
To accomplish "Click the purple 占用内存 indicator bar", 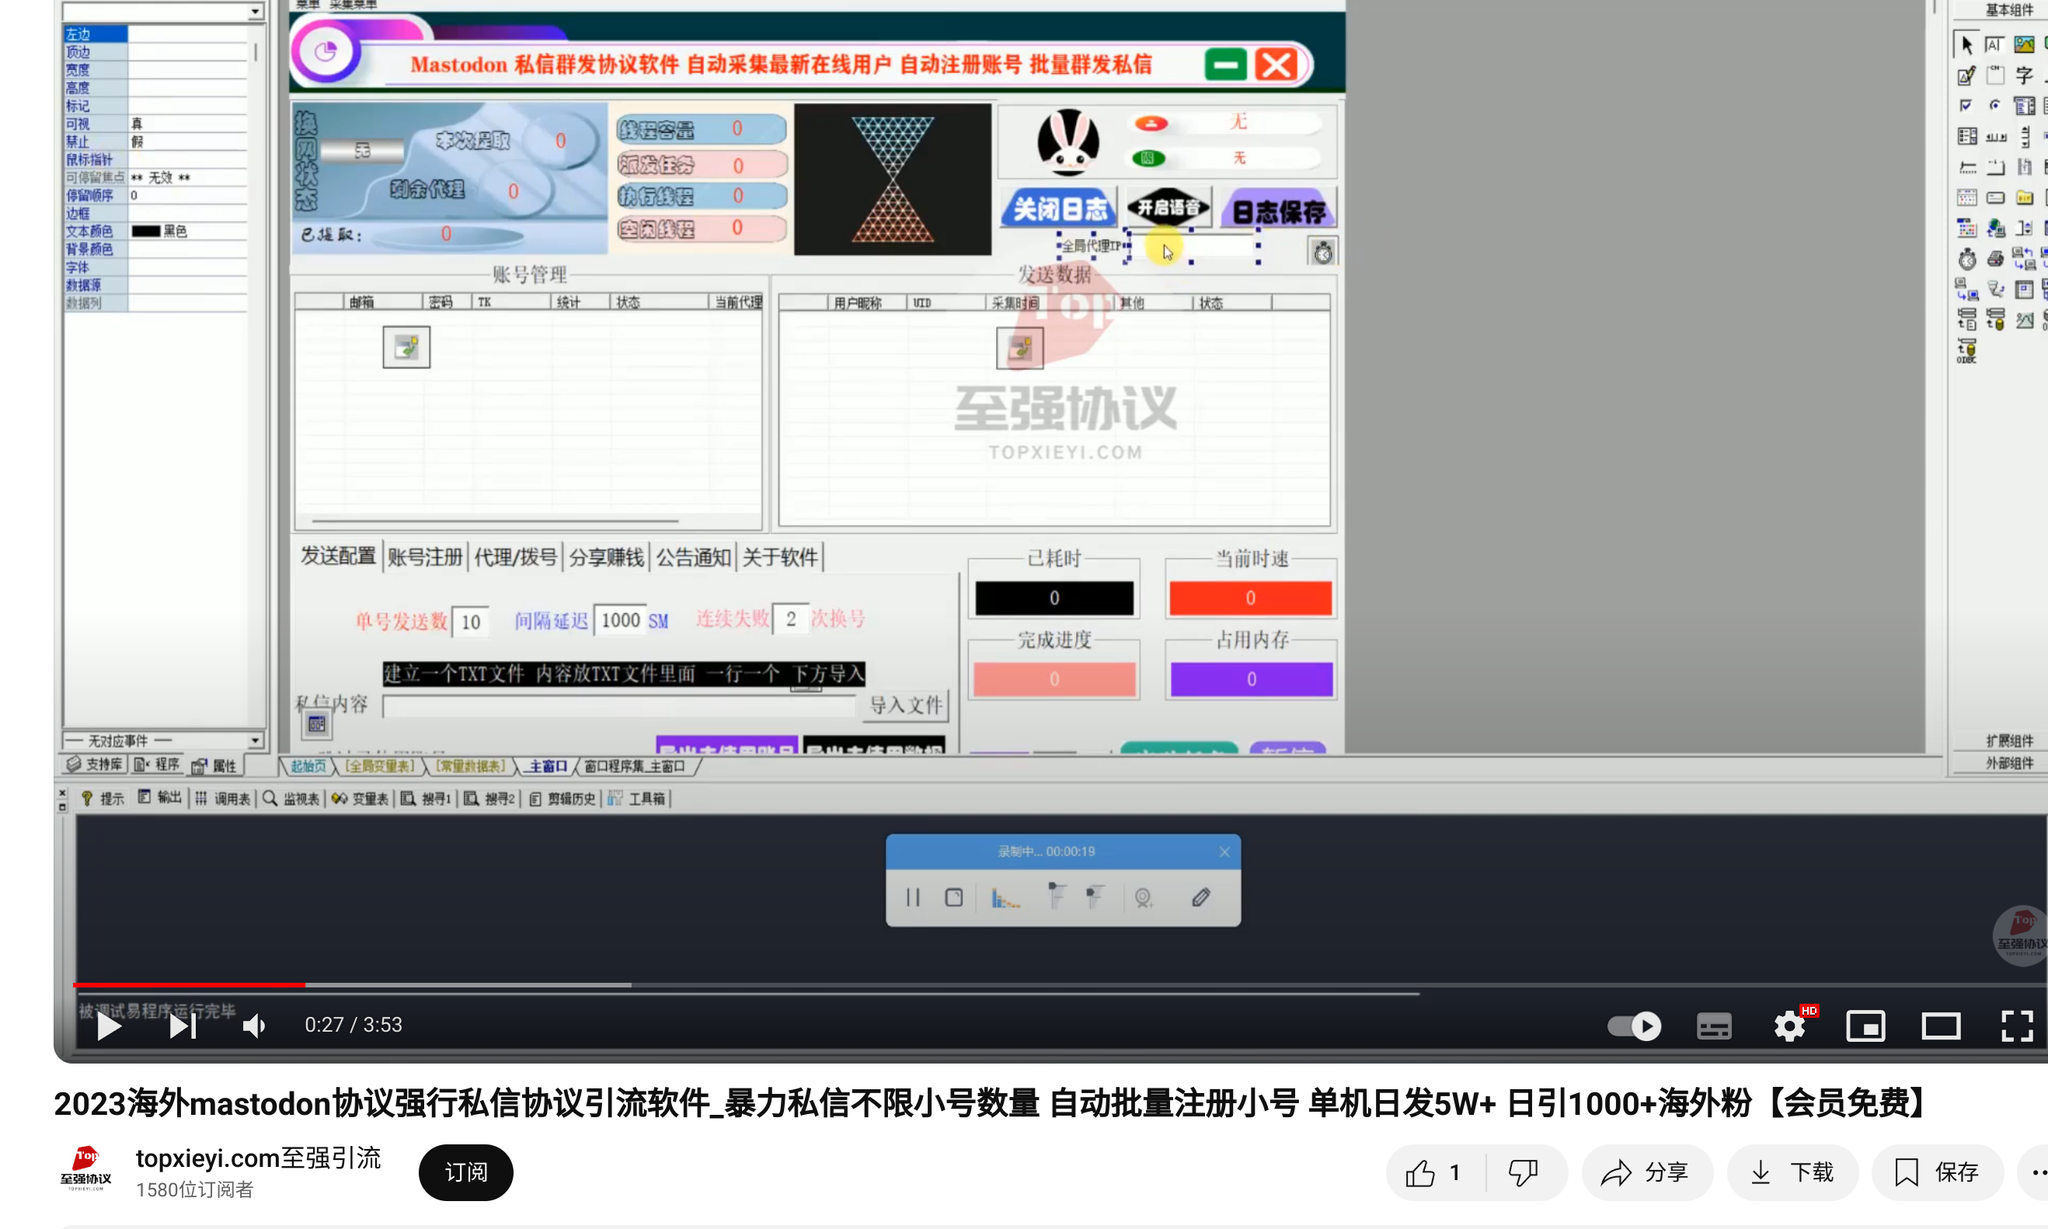I will click(1251, 679).
